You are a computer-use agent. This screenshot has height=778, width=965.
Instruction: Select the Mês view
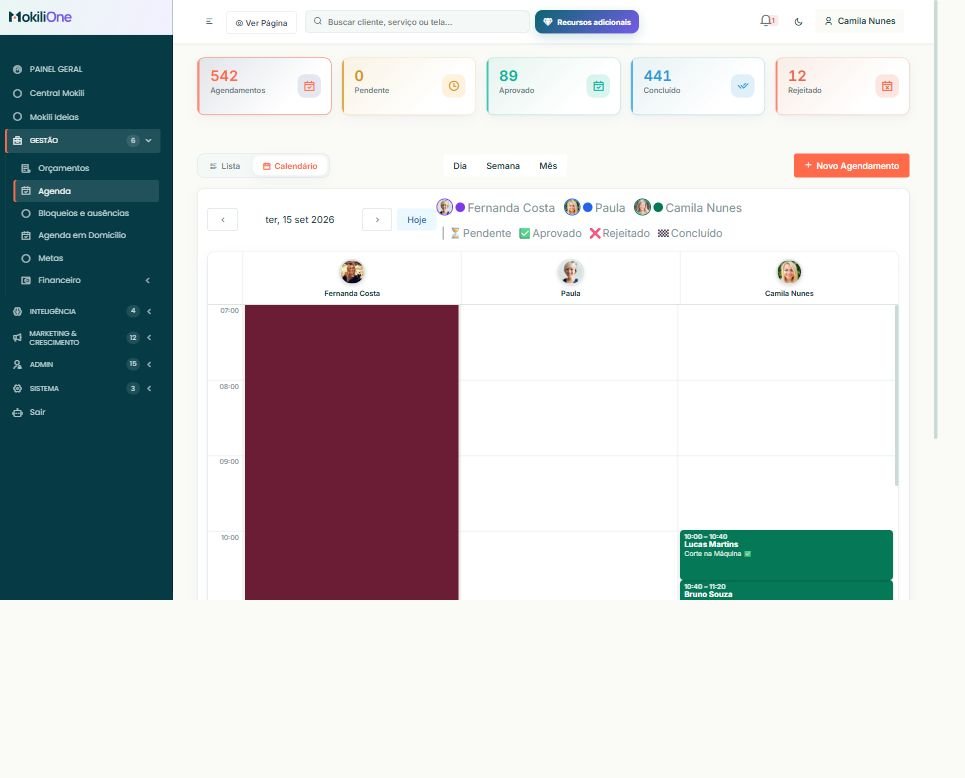tap(548, 166)
